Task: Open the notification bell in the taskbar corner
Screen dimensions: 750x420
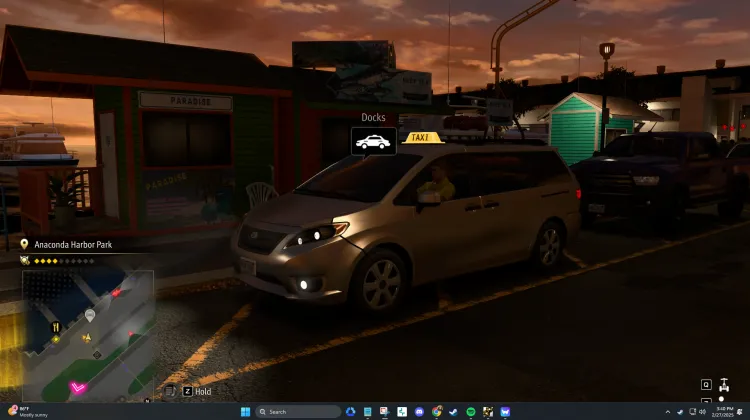Action: point(740,412)
